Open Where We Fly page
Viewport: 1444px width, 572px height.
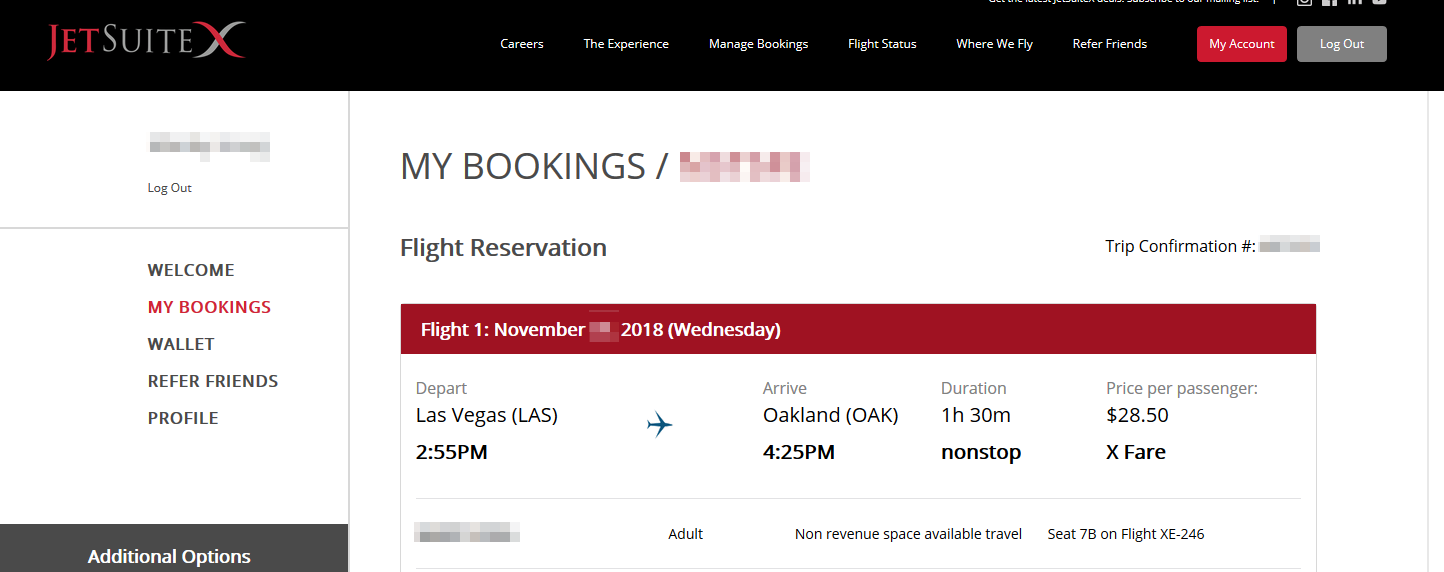coord(994,44)
